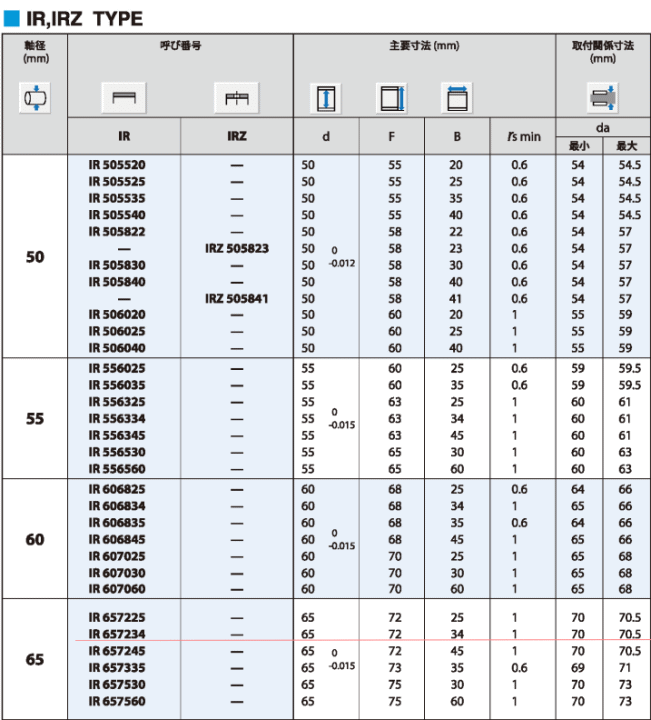
Task: Select part number IR 505540
Action: [117, 215]
